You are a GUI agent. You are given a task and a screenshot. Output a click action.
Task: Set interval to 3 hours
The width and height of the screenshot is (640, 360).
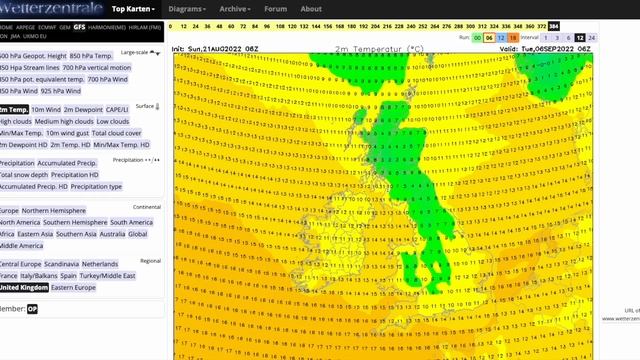click(x=557, y=38)
